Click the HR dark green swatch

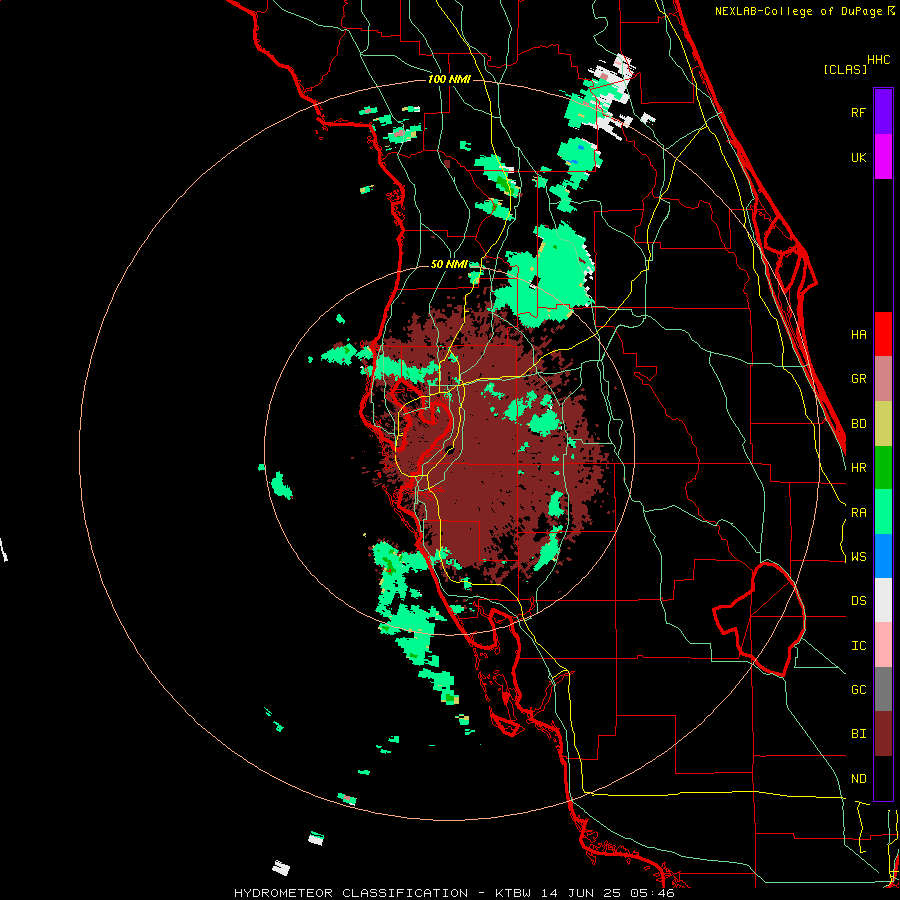(883, 468)
